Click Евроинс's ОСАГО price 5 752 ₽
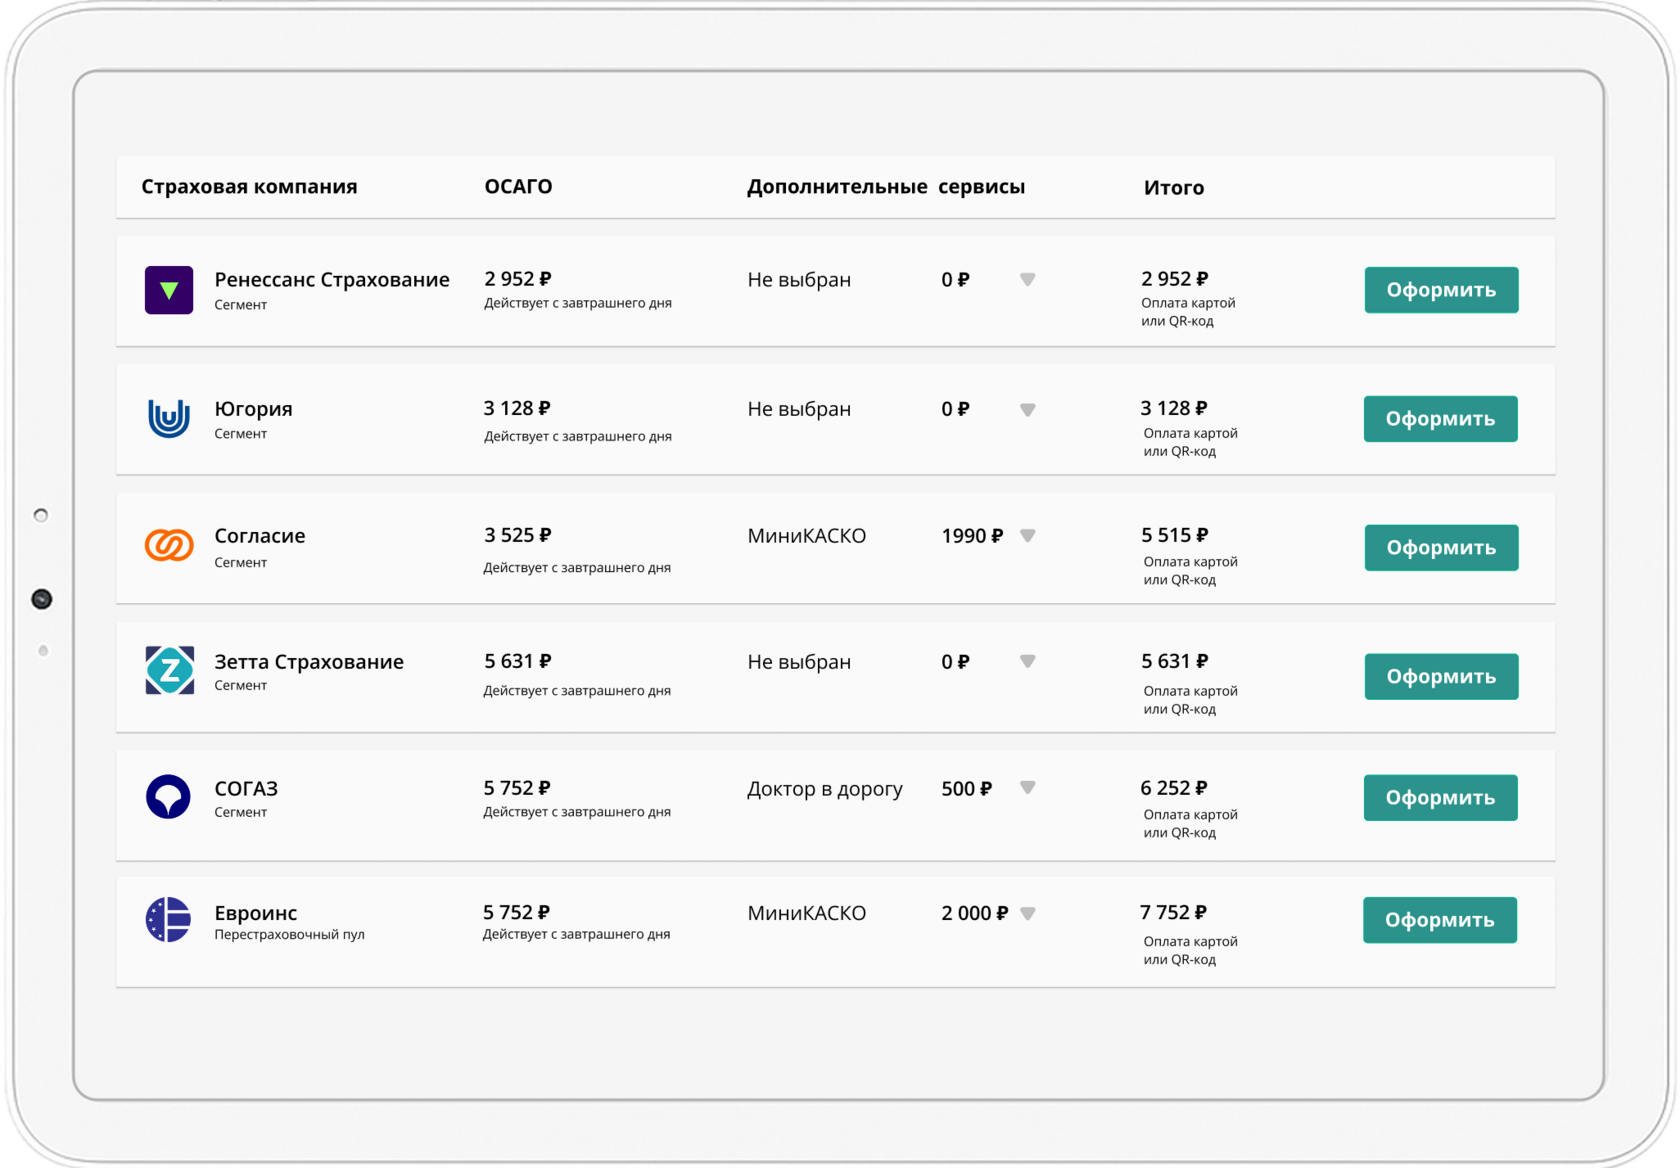The height and width of the screenshot is (1168, 1680). 517,912
